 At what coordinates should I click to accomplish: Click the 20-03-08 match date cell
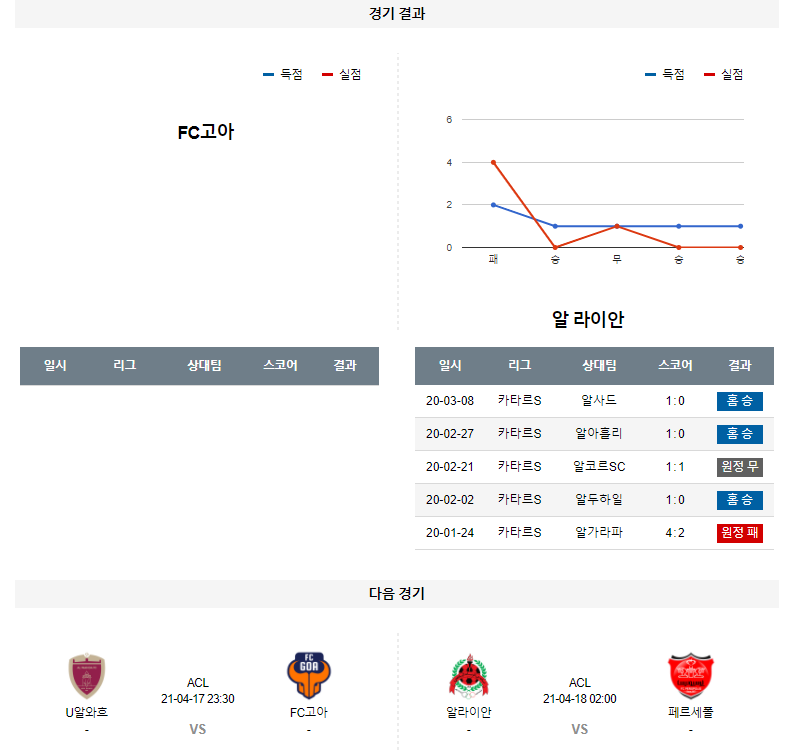pyautogui.click(x=450, y=401)
